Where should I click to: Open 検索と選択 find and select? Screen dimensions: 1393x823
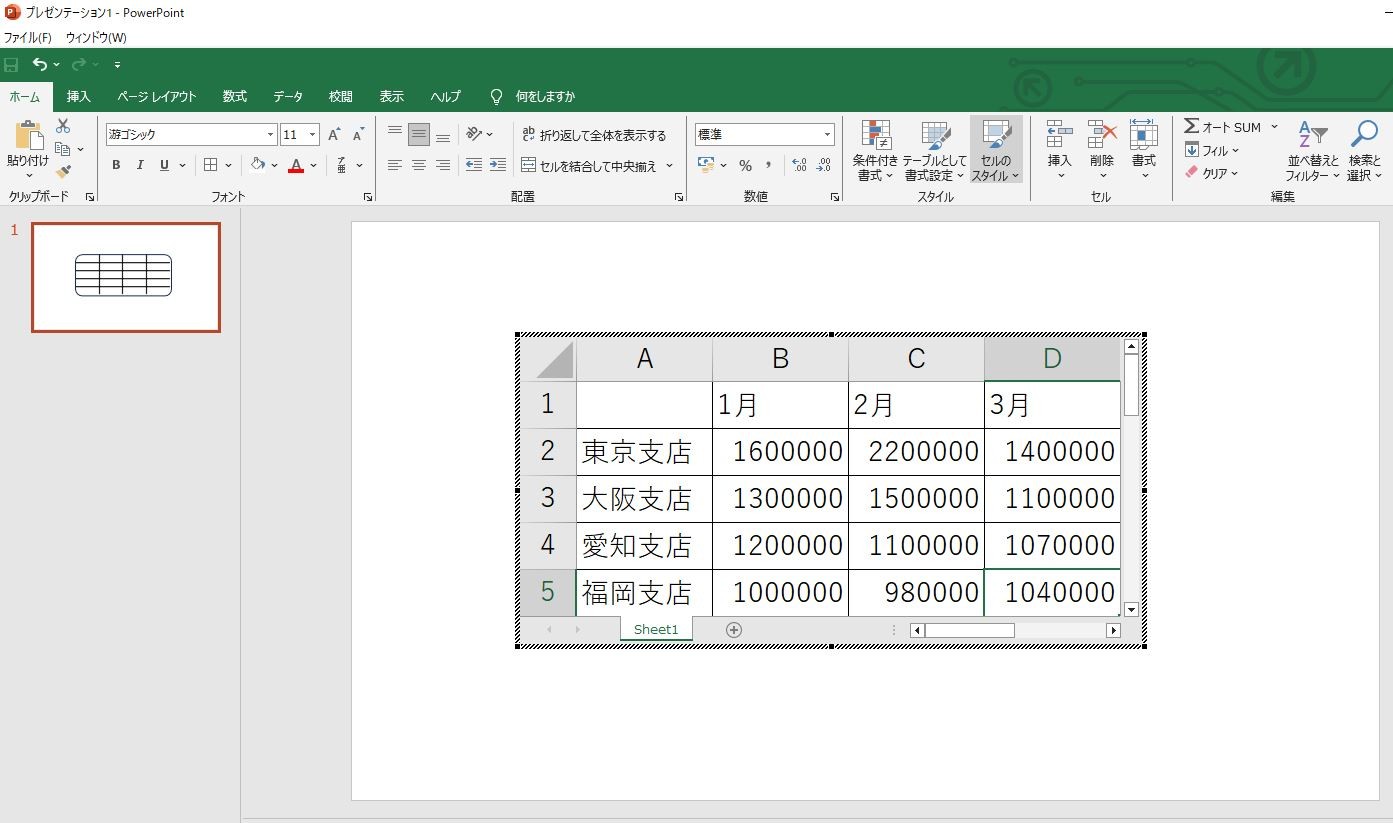(x=1364, y=151)
